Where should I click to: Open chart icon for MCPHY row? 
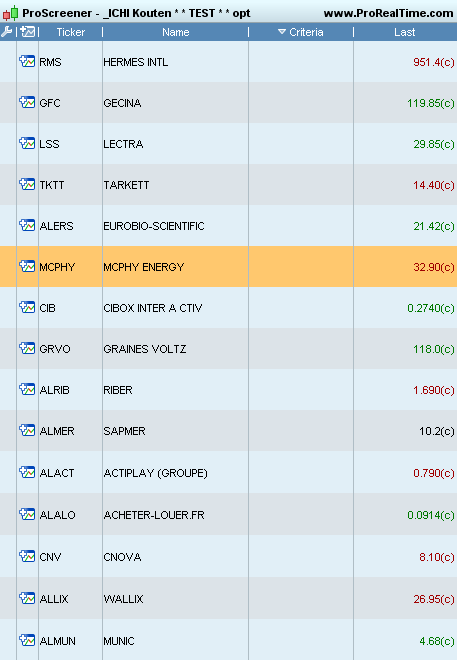coord(27,266)
